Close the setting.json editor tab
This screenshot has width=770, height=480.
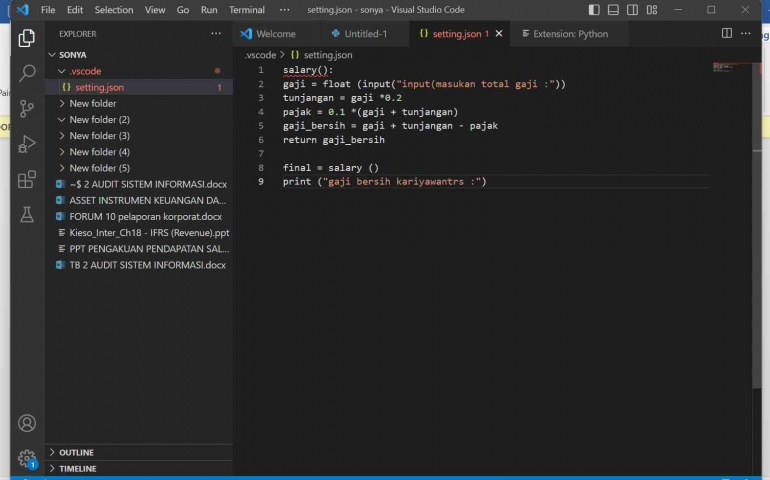[499, 33]
